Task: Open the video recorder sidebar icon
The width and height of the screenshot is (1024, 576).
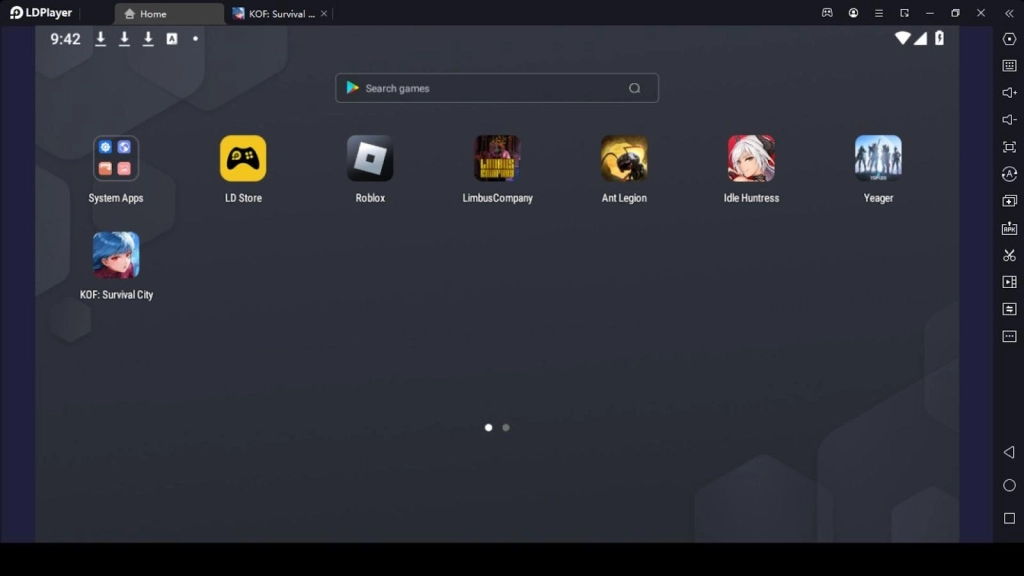Action: [1009, 282]
